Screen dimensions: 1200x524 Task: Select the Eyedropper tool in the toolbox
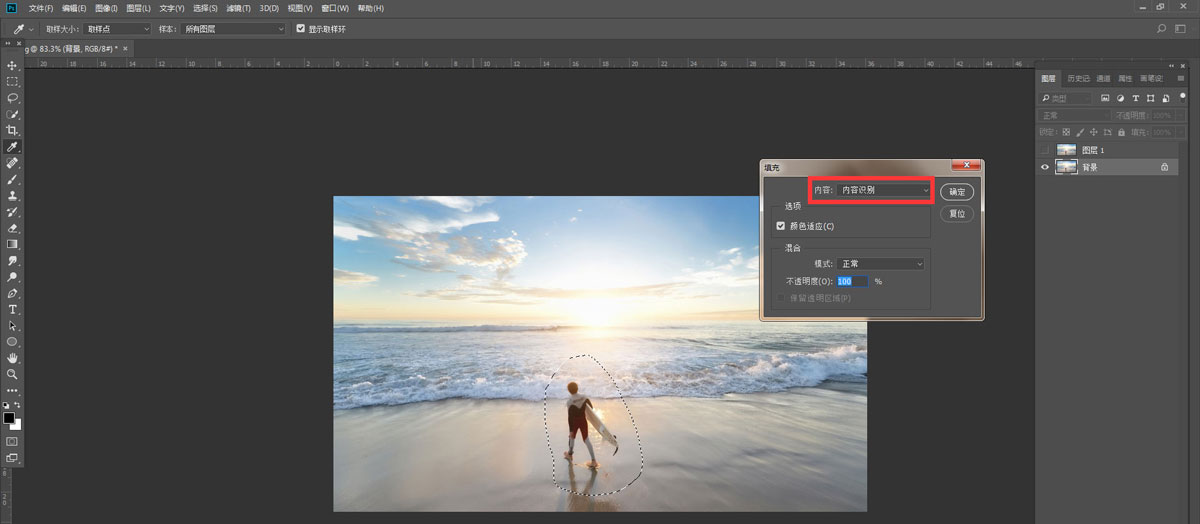12,147
